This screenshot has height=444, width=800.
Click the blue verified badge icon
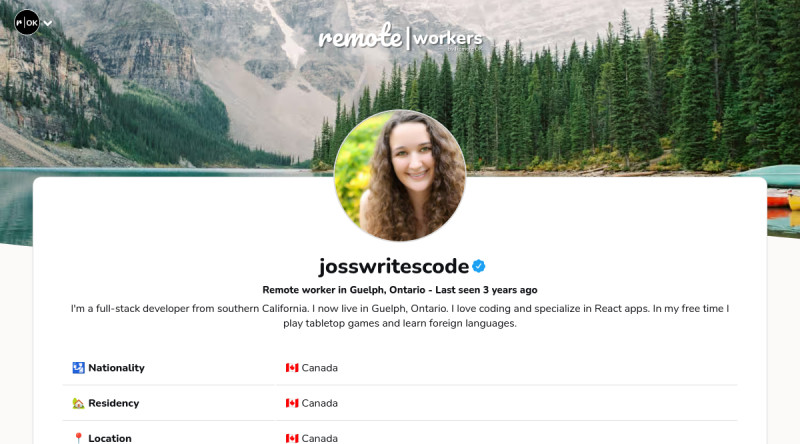click(x=479, y=266)
